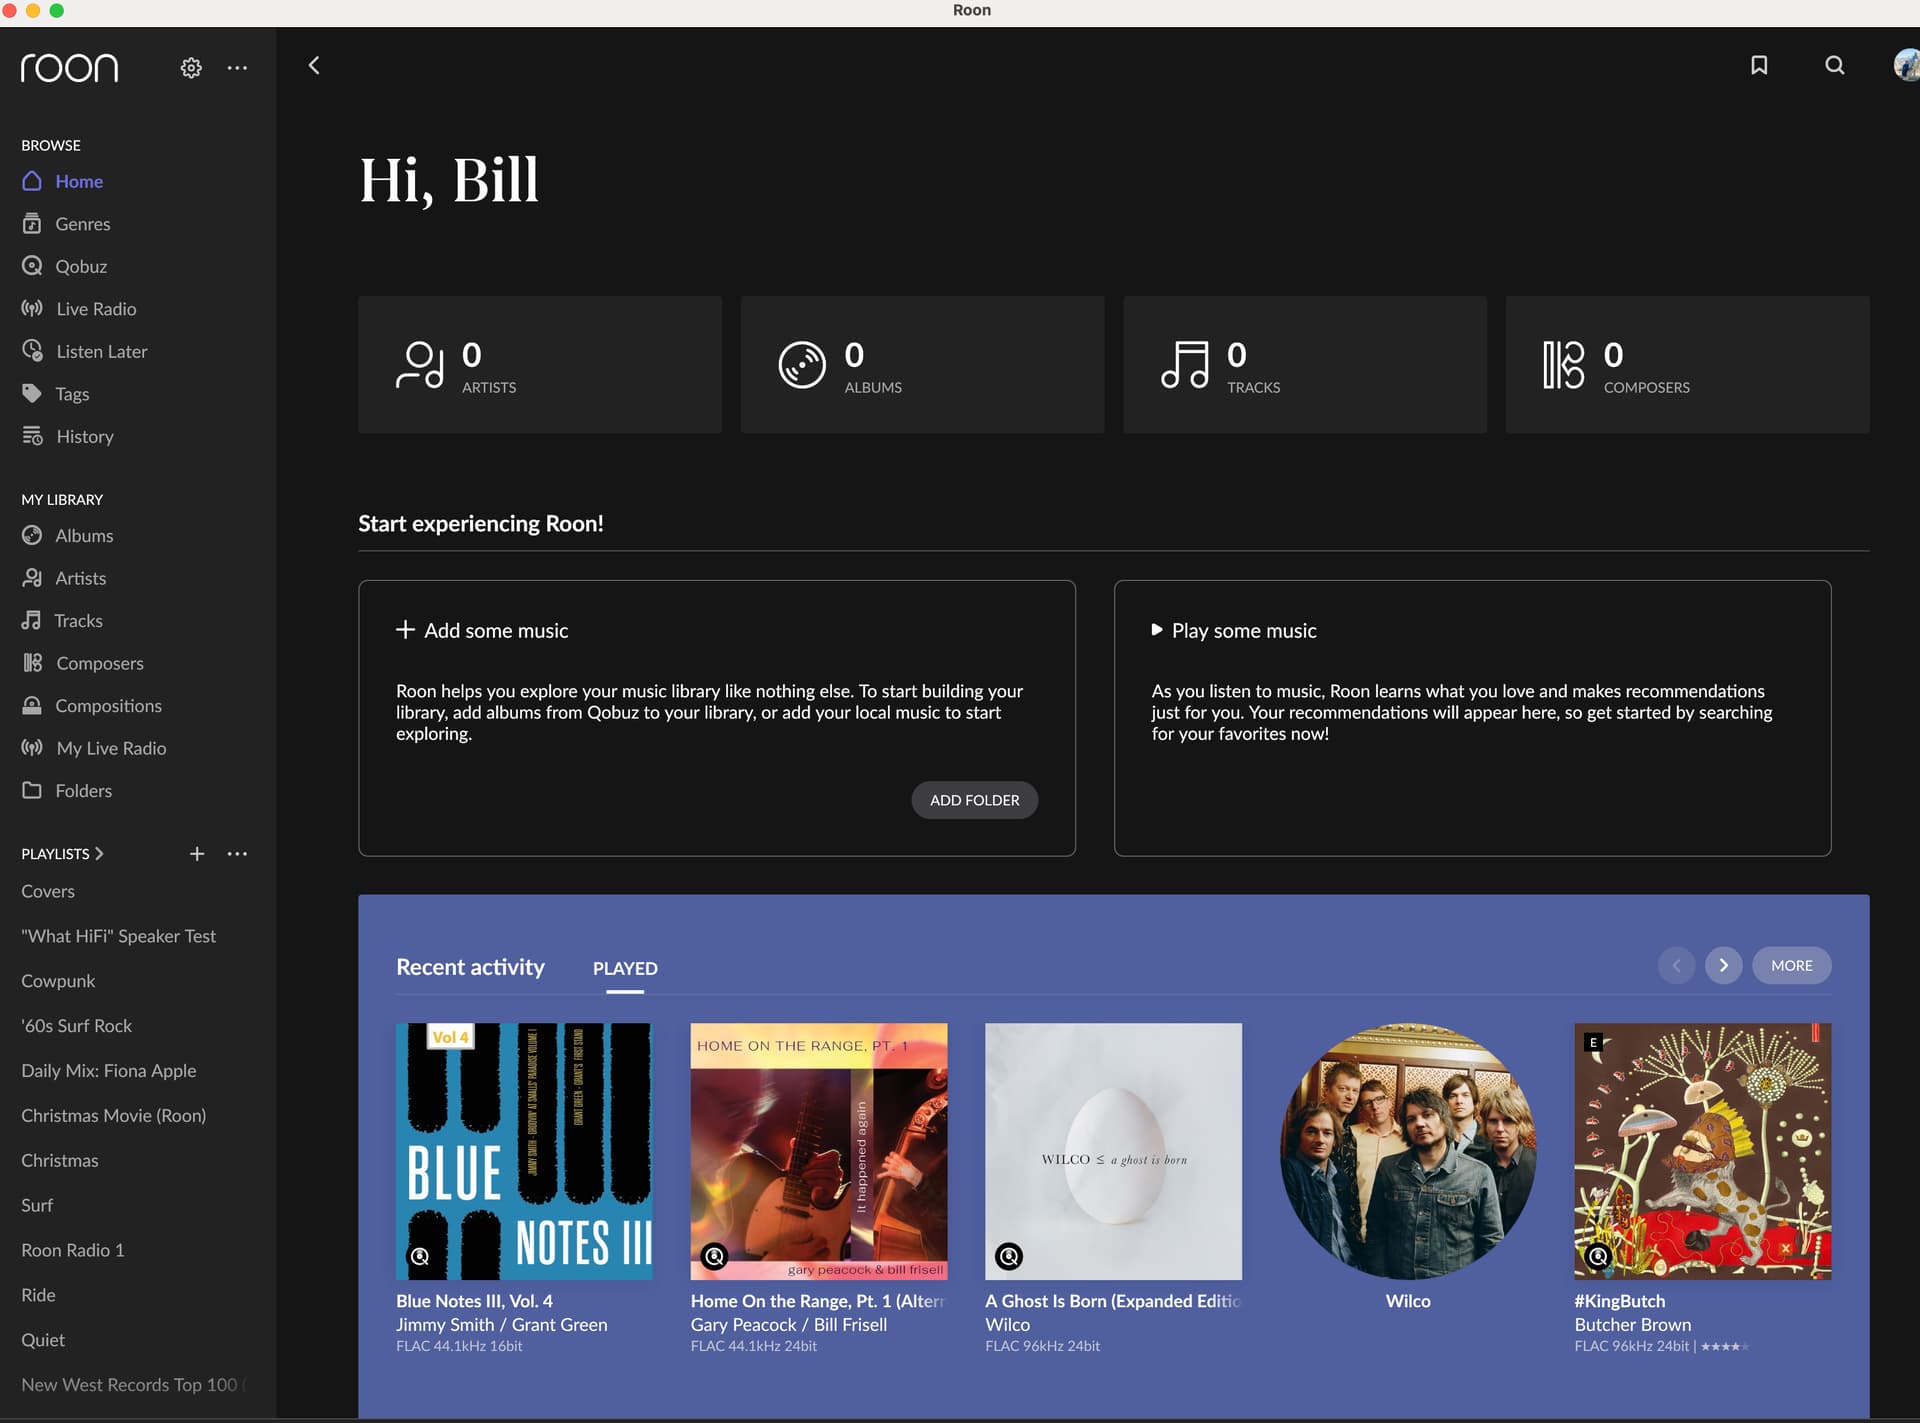This screenshot has height=1423, width=1920.
Task: Show previous recent activity items
Action: point(1676,965)
